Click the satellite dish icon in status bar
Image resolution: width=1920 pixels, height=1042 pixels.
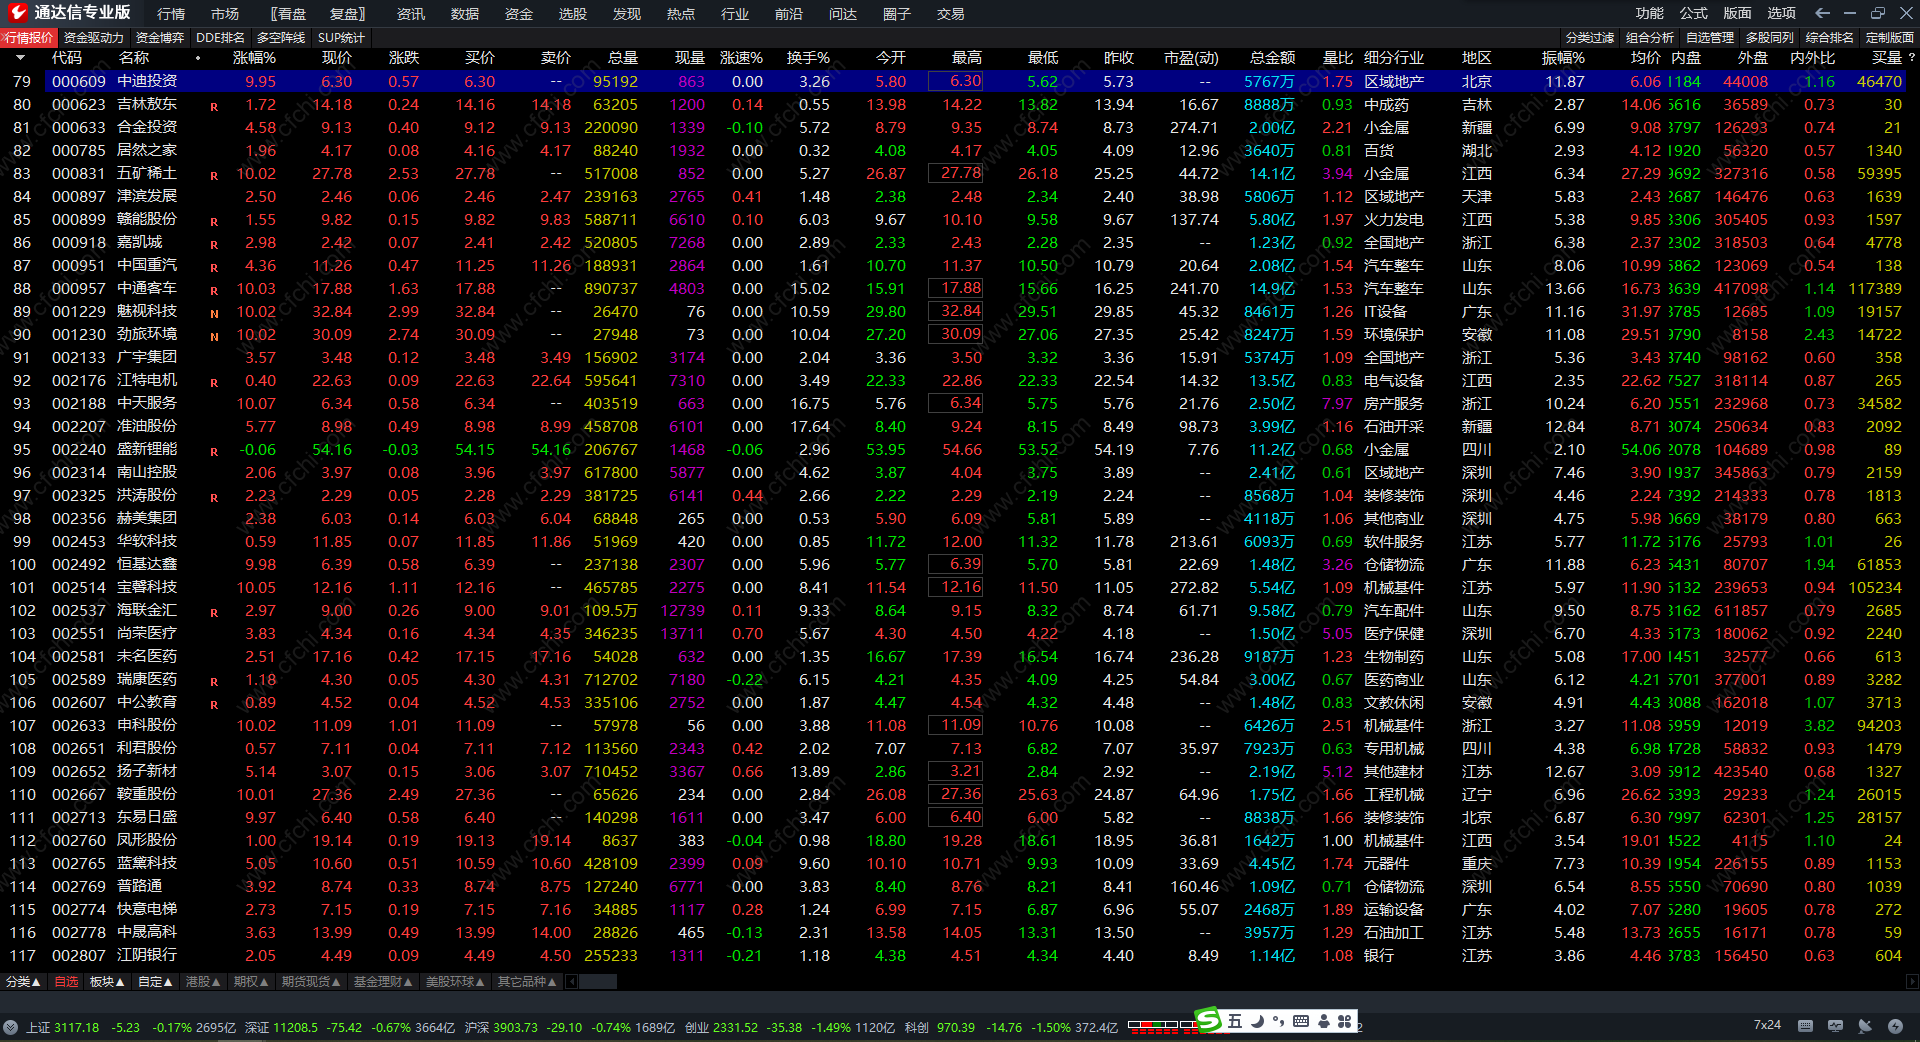coord(1865,1026)
